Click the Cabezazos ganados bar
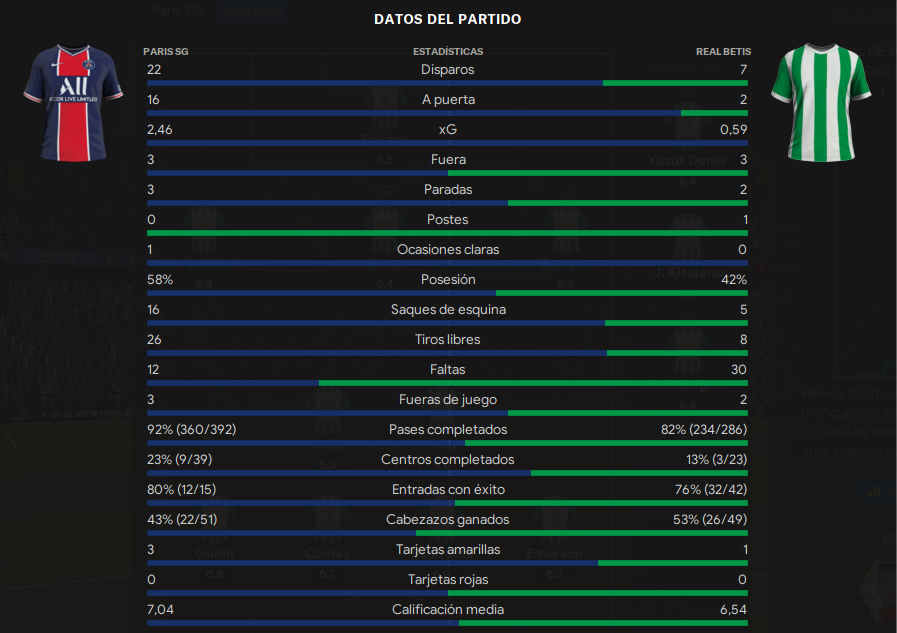The height and width of the screenshot is (633, 897). 447,534
